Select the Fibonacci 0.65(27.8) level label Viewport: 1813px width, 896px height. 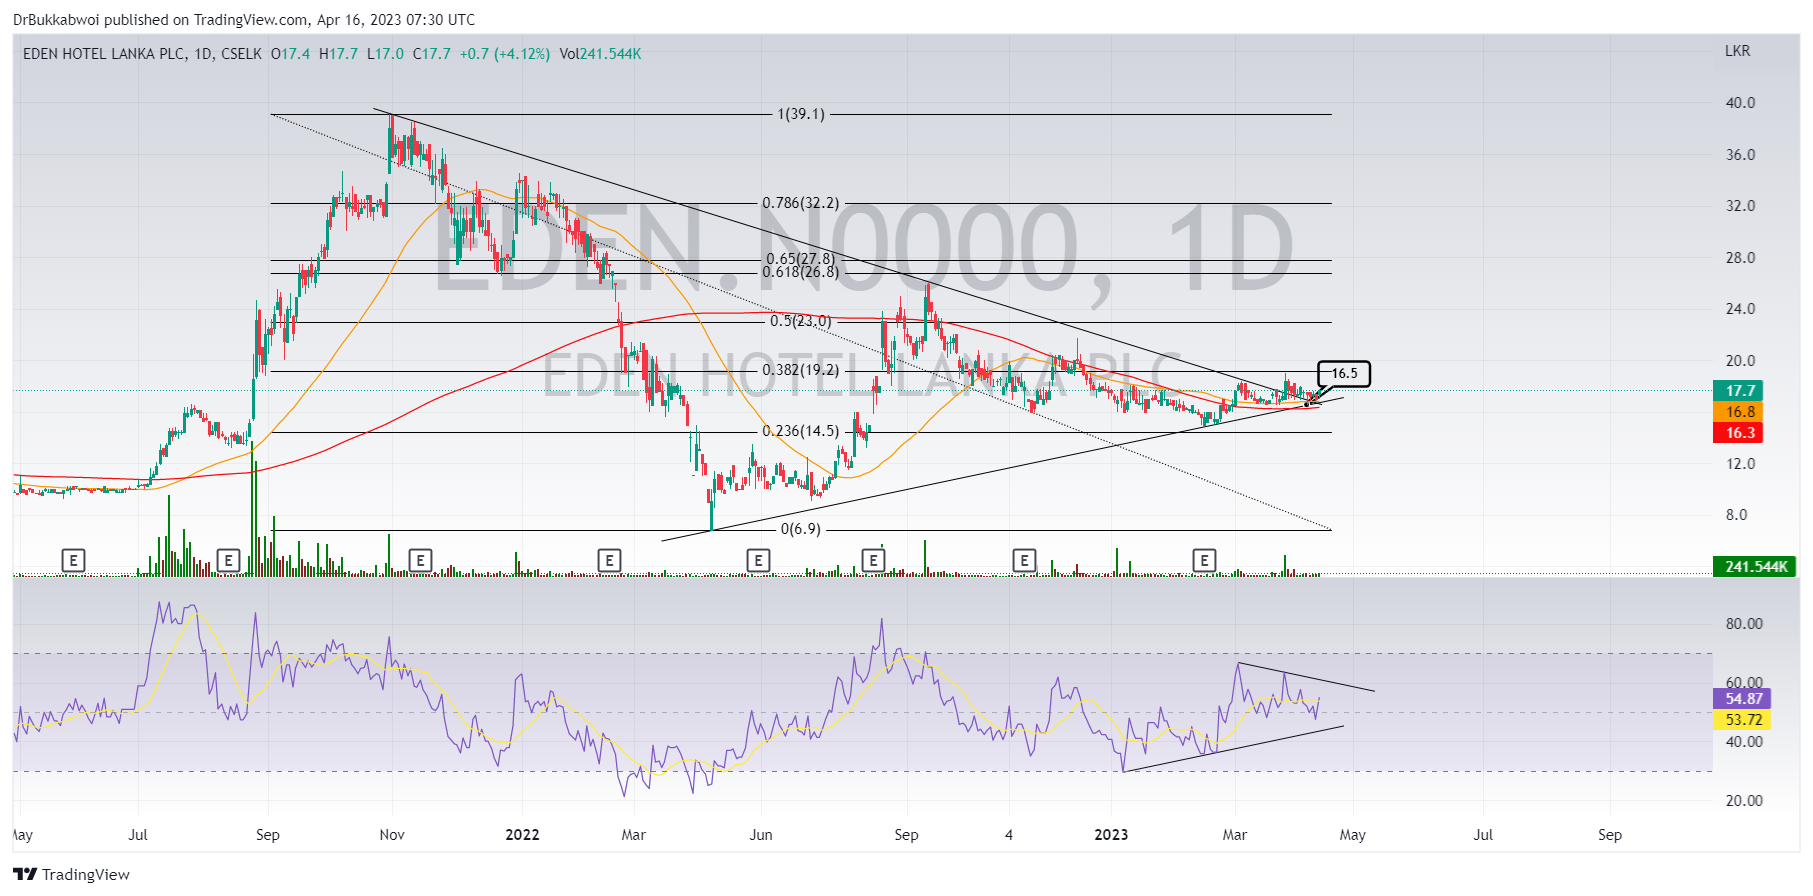[800, 259]
